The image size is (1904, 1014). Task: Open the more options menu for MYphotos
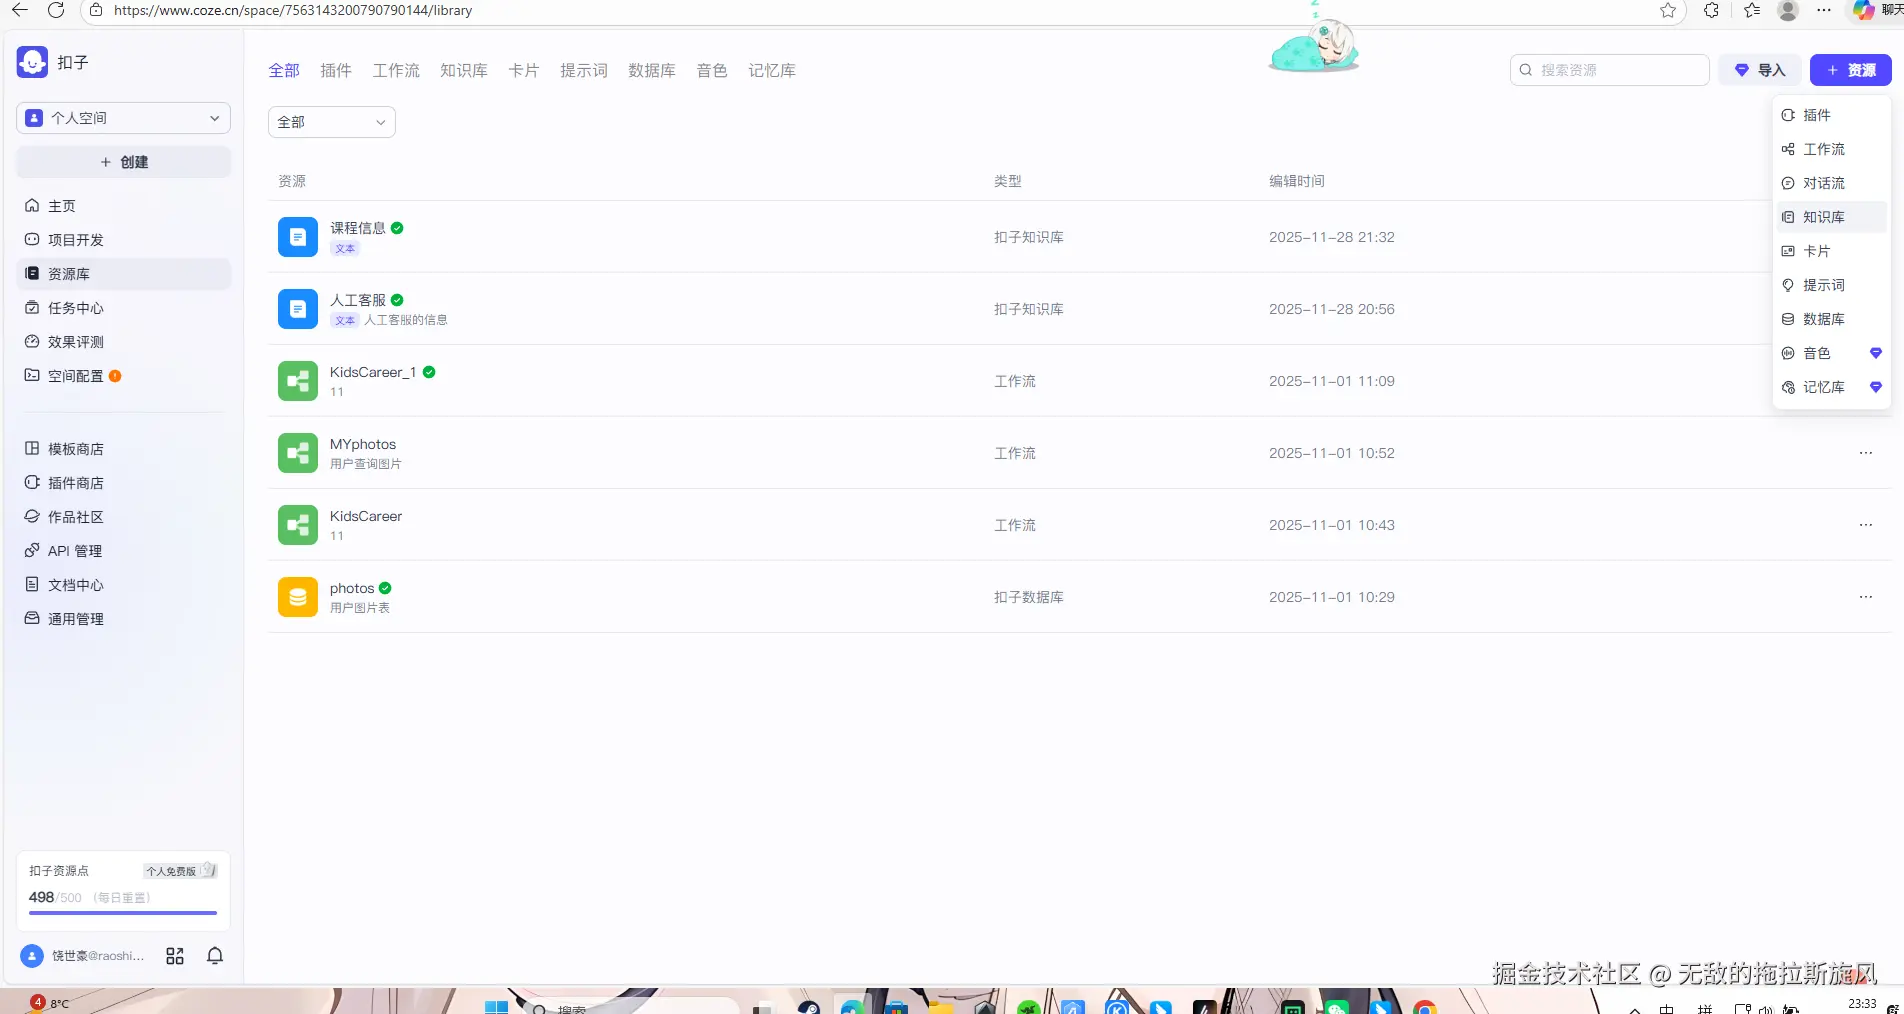(1866, 453)
